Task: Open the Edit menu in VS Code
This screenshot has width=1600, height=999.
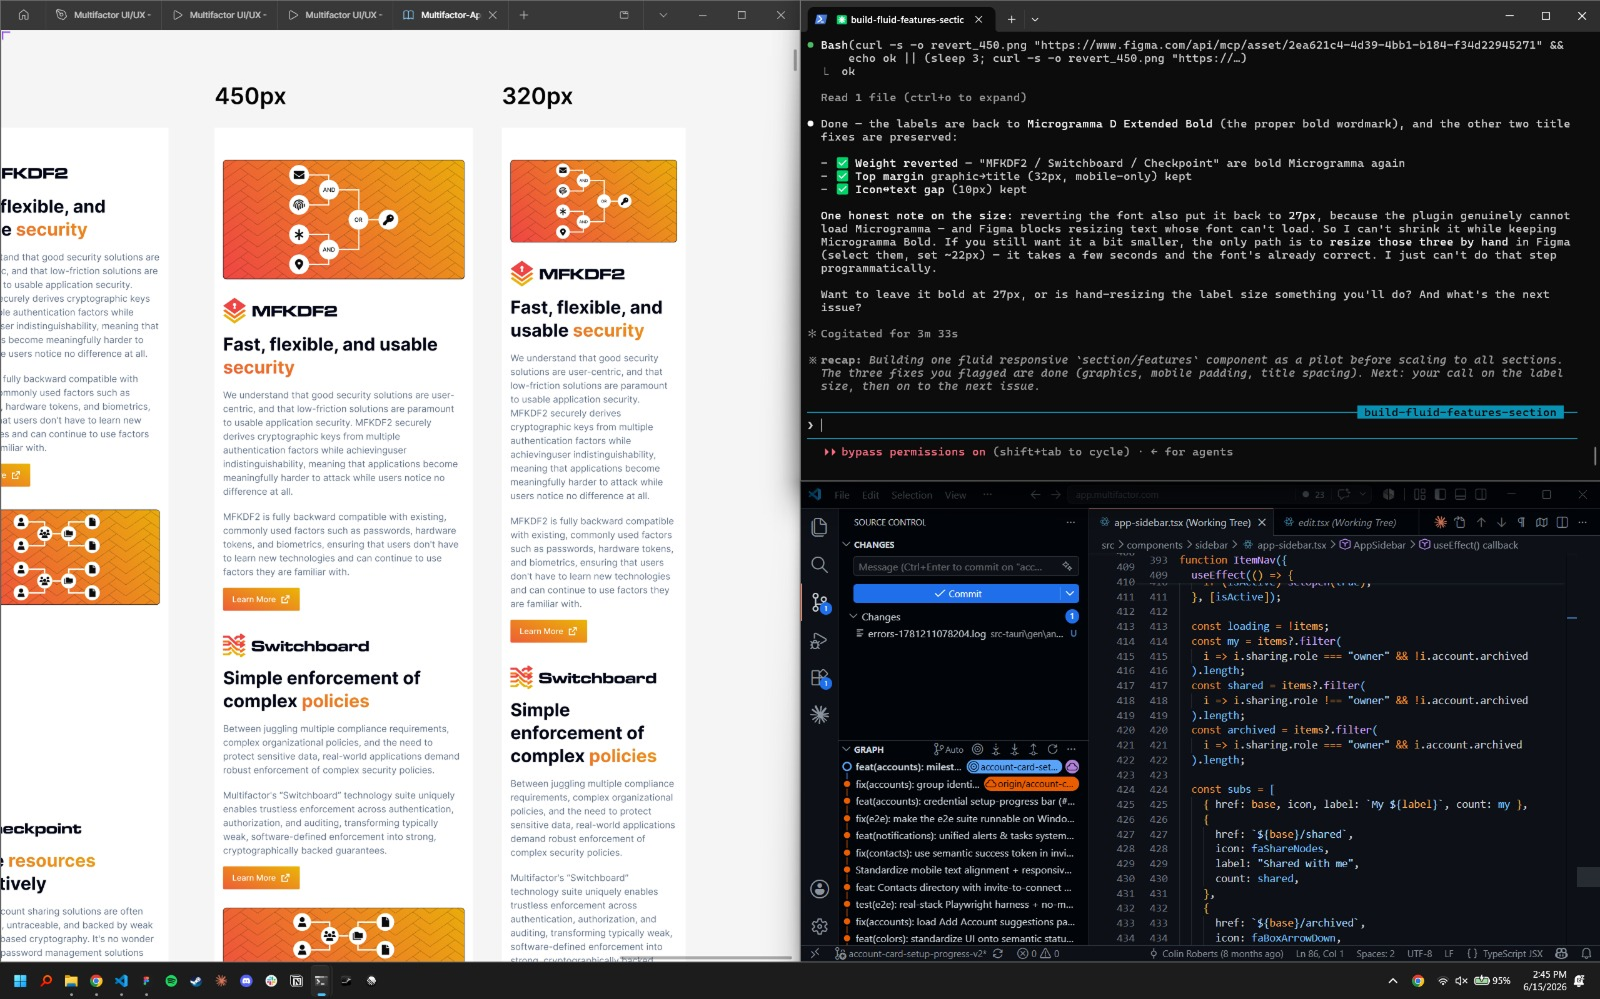Action: pyautogui.click(x=870, y=495)
